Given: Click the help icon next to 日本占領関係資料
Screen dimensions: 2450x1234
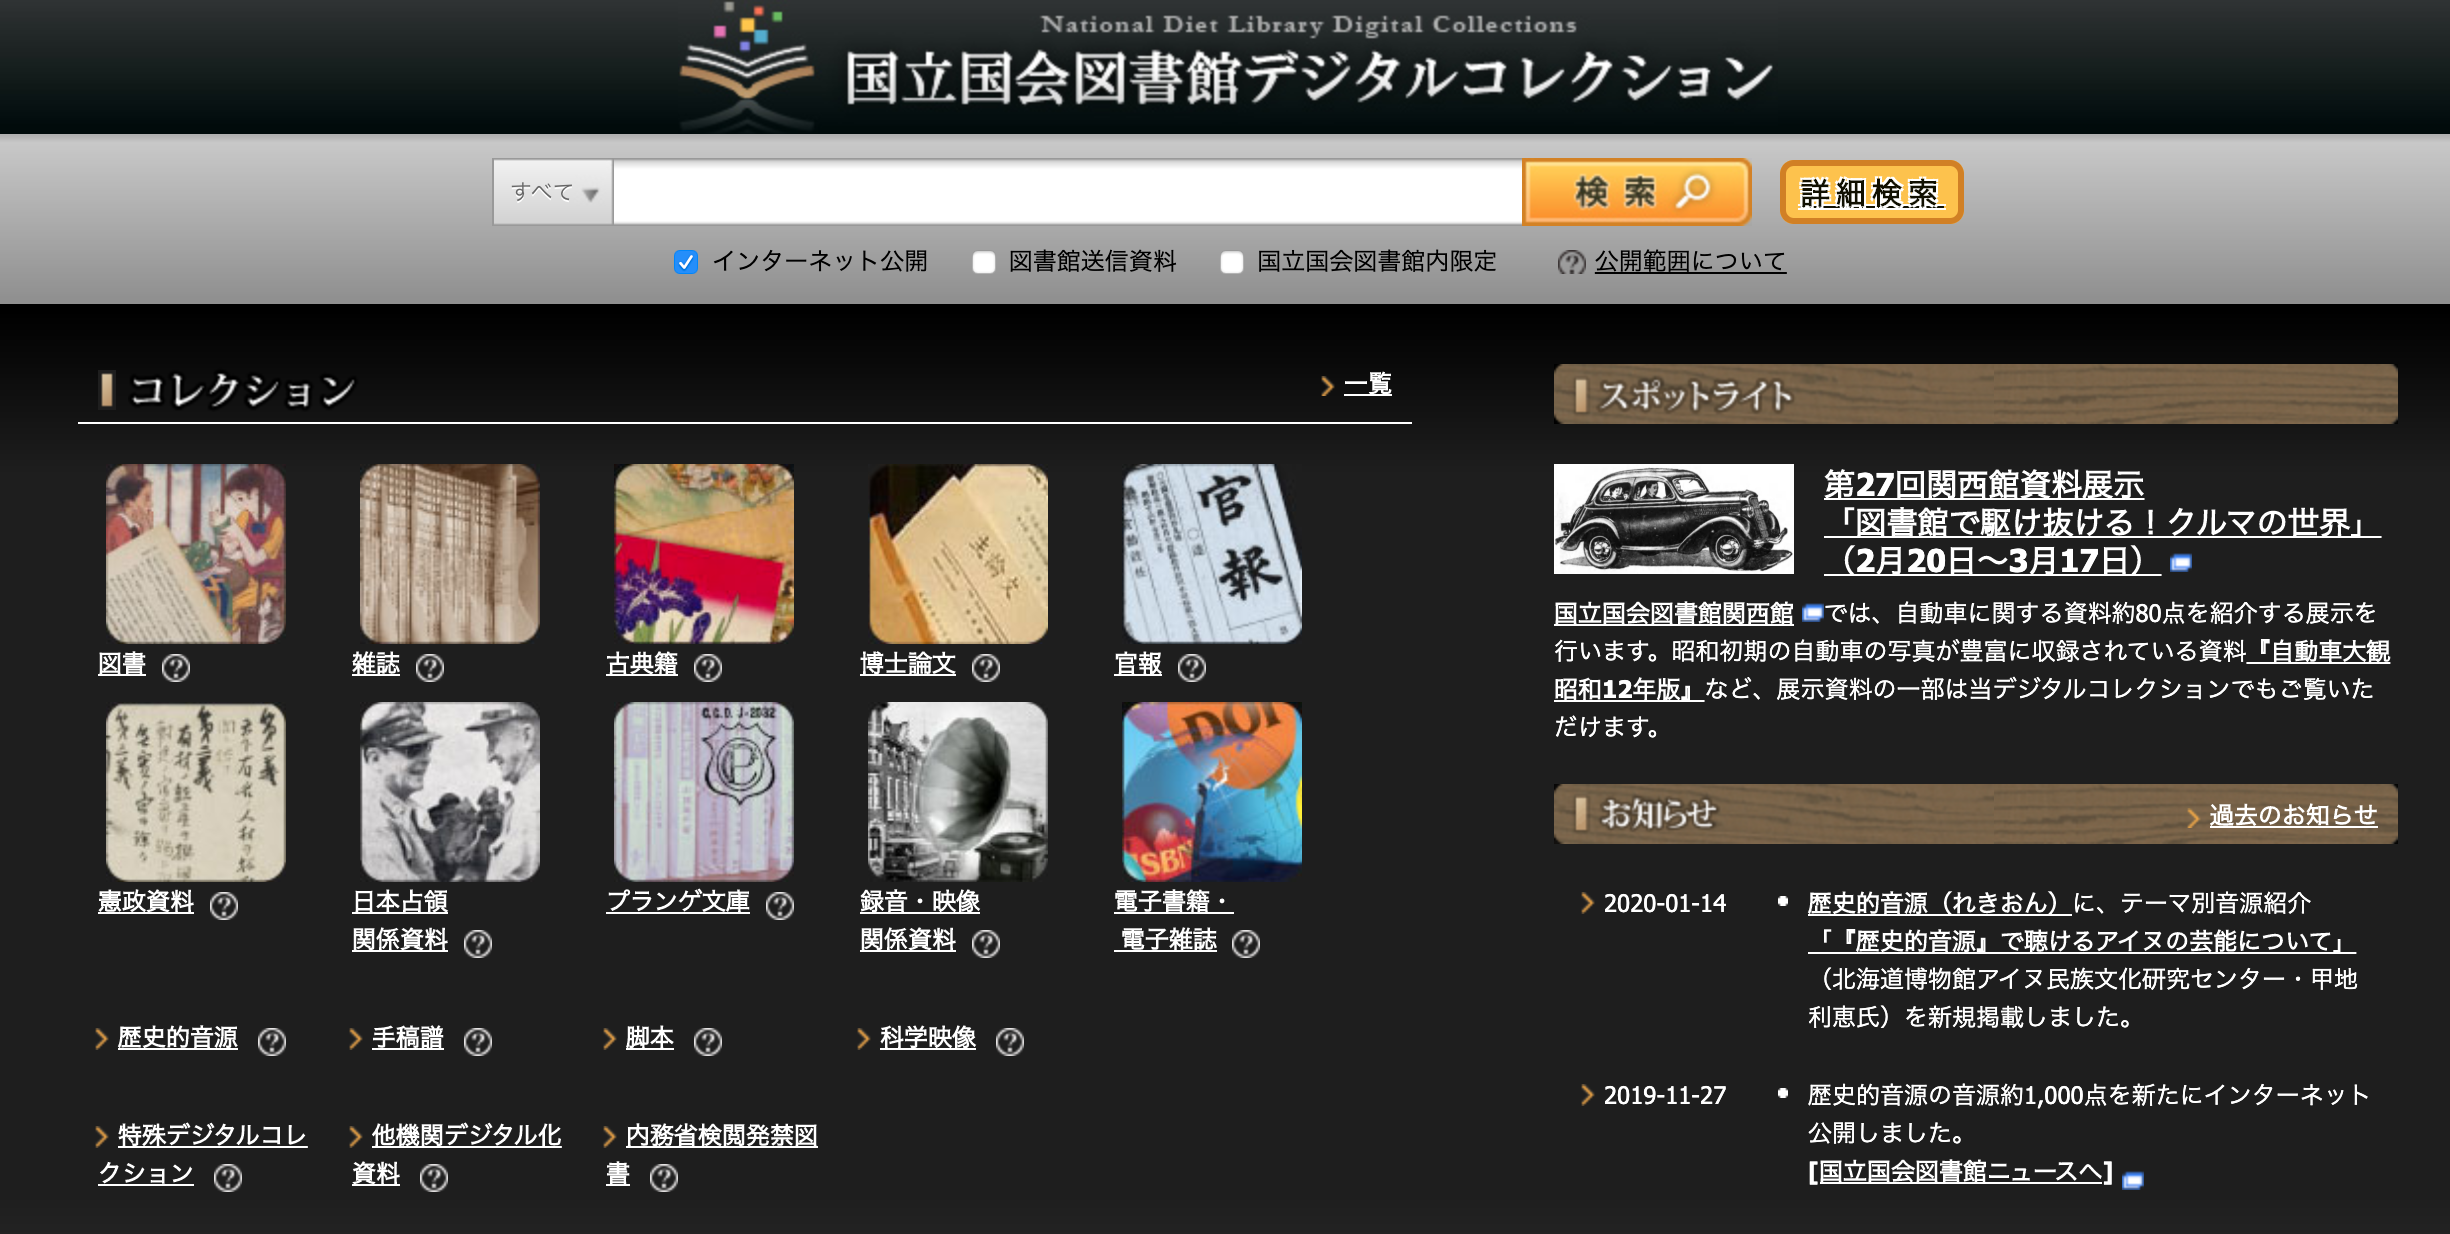Looking at the screenshot, I should click(478, 943).
